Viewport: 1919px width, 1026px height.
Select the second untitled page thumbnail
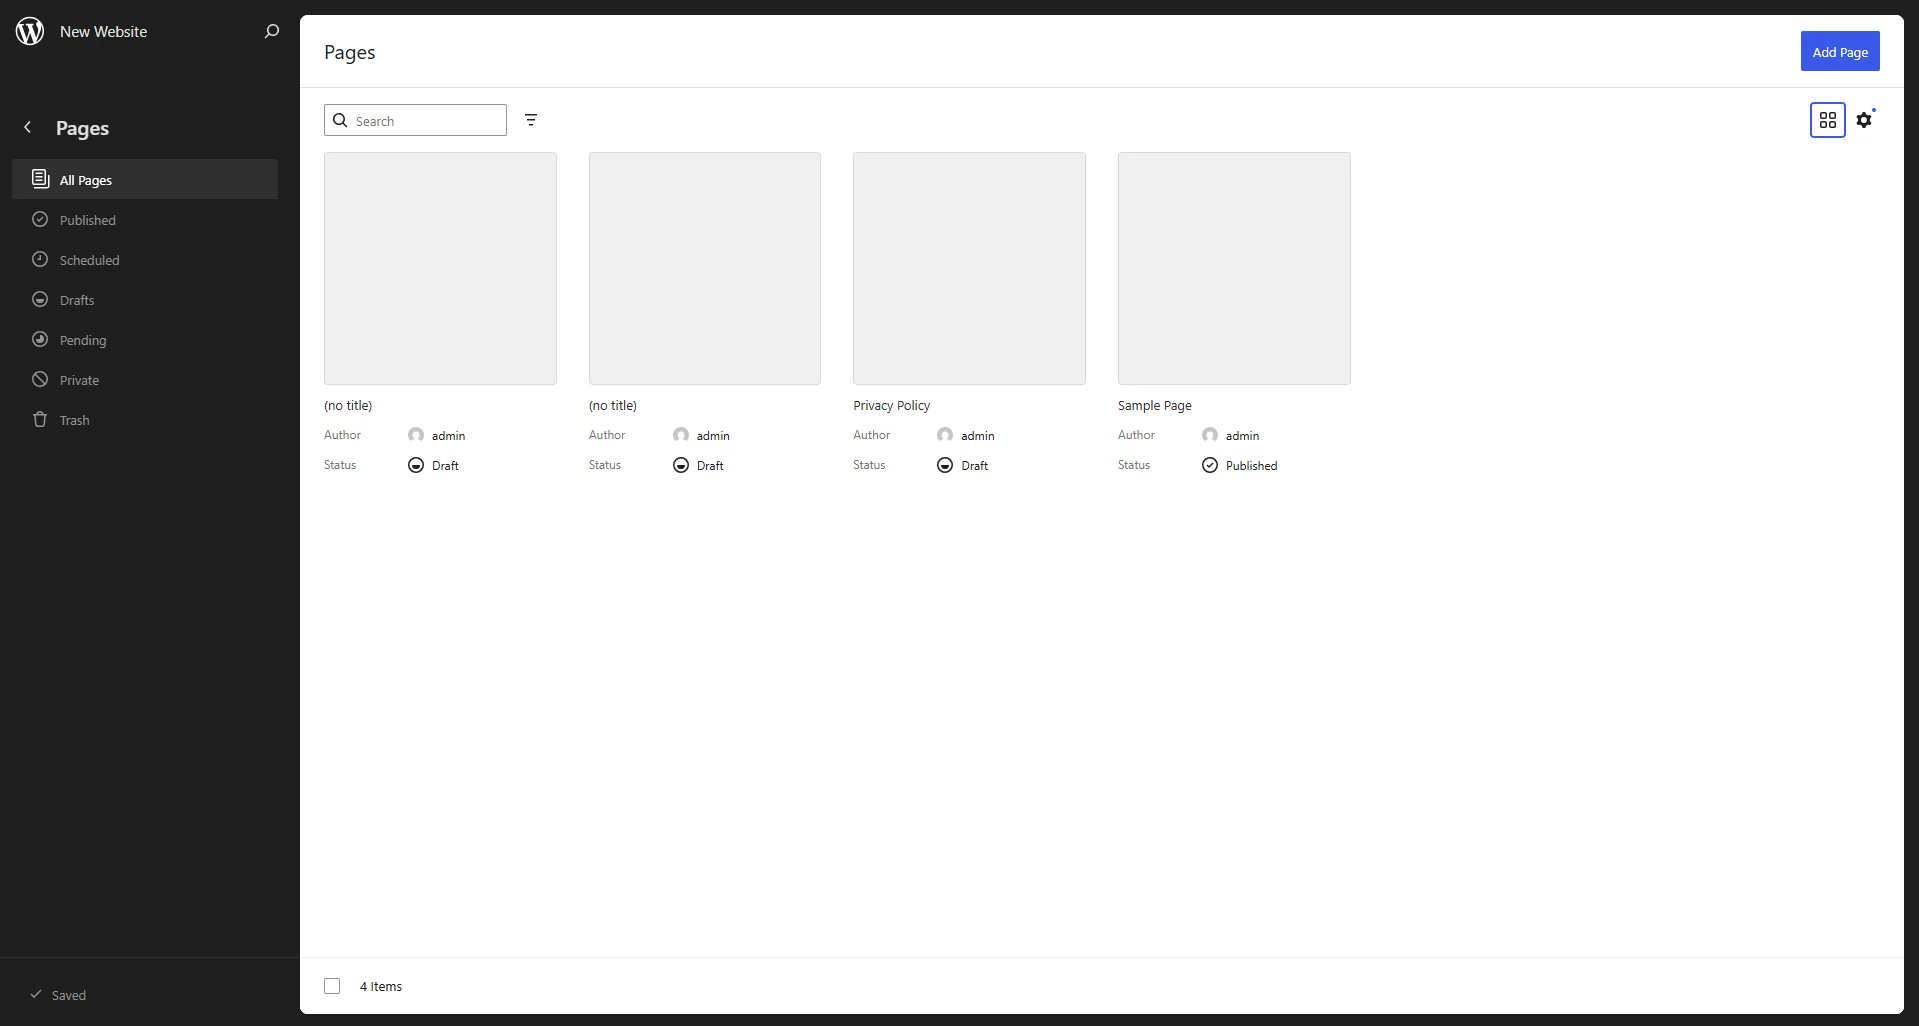tap(705, 268)
